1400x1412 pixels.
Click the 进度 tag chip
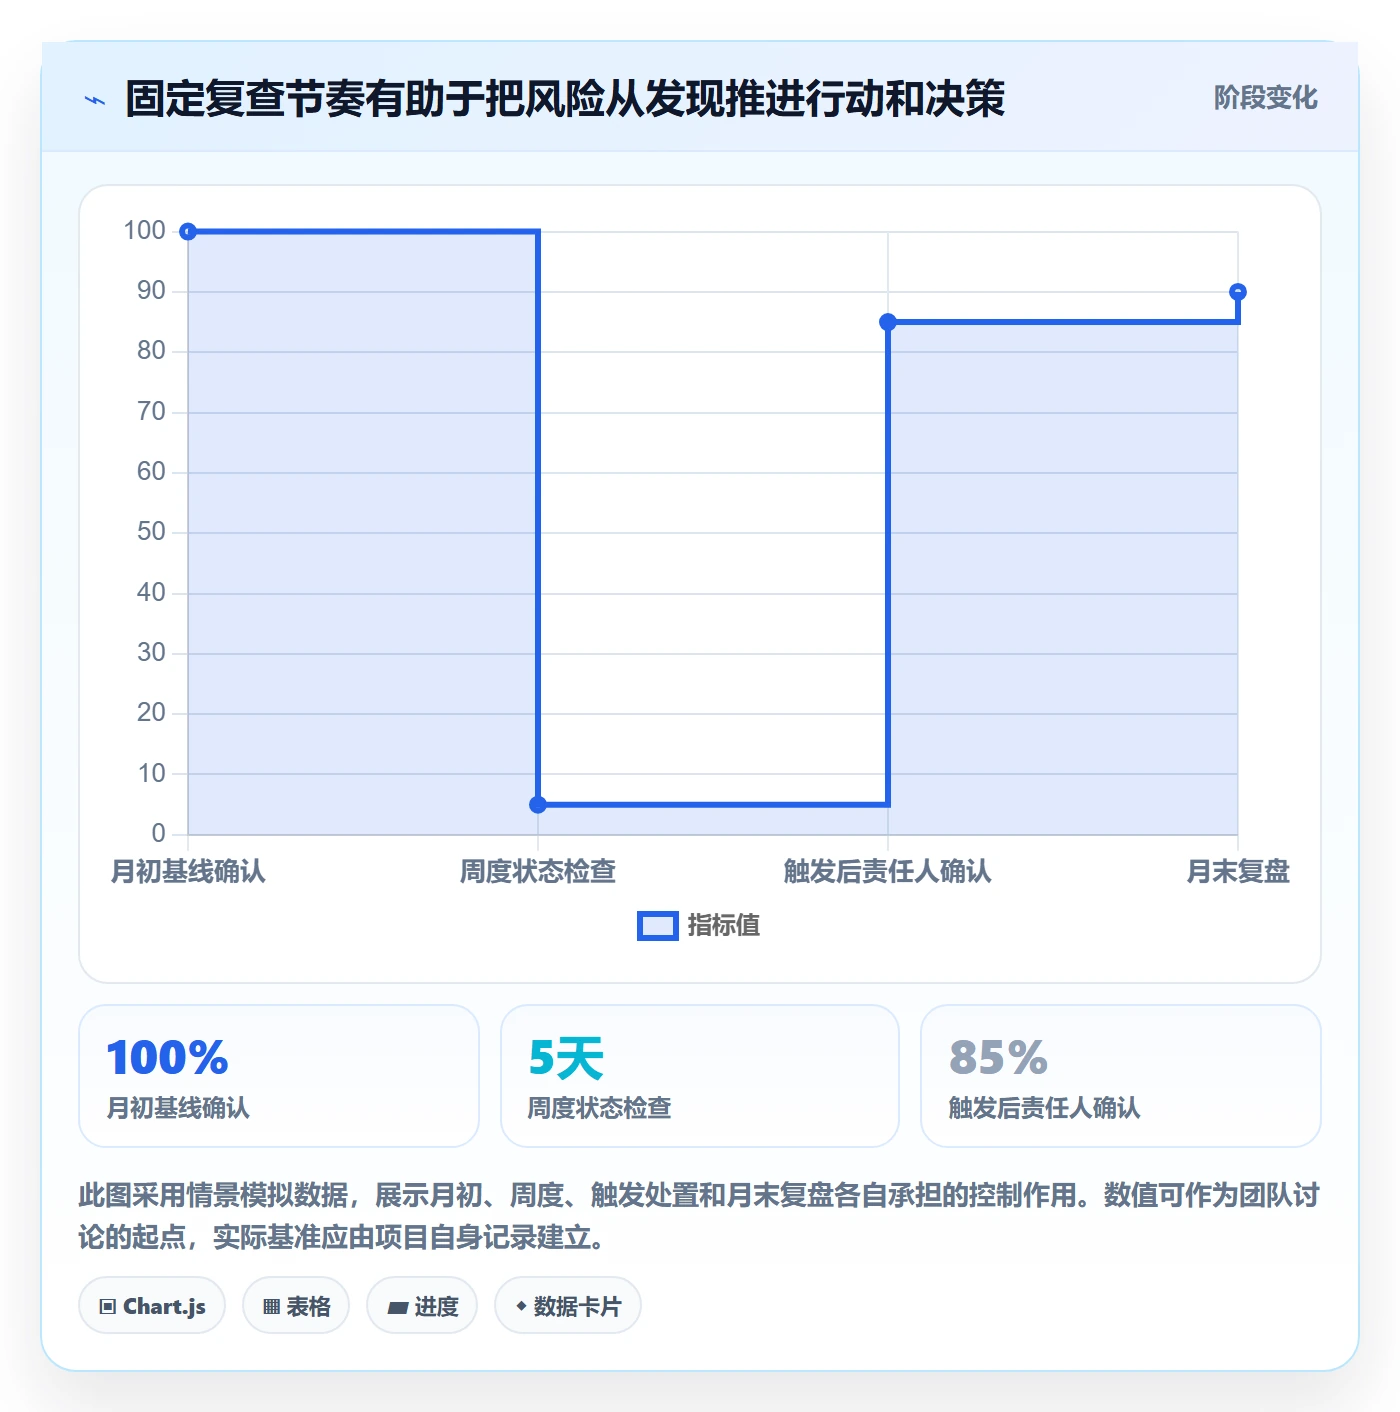[x=422, y=1306]
